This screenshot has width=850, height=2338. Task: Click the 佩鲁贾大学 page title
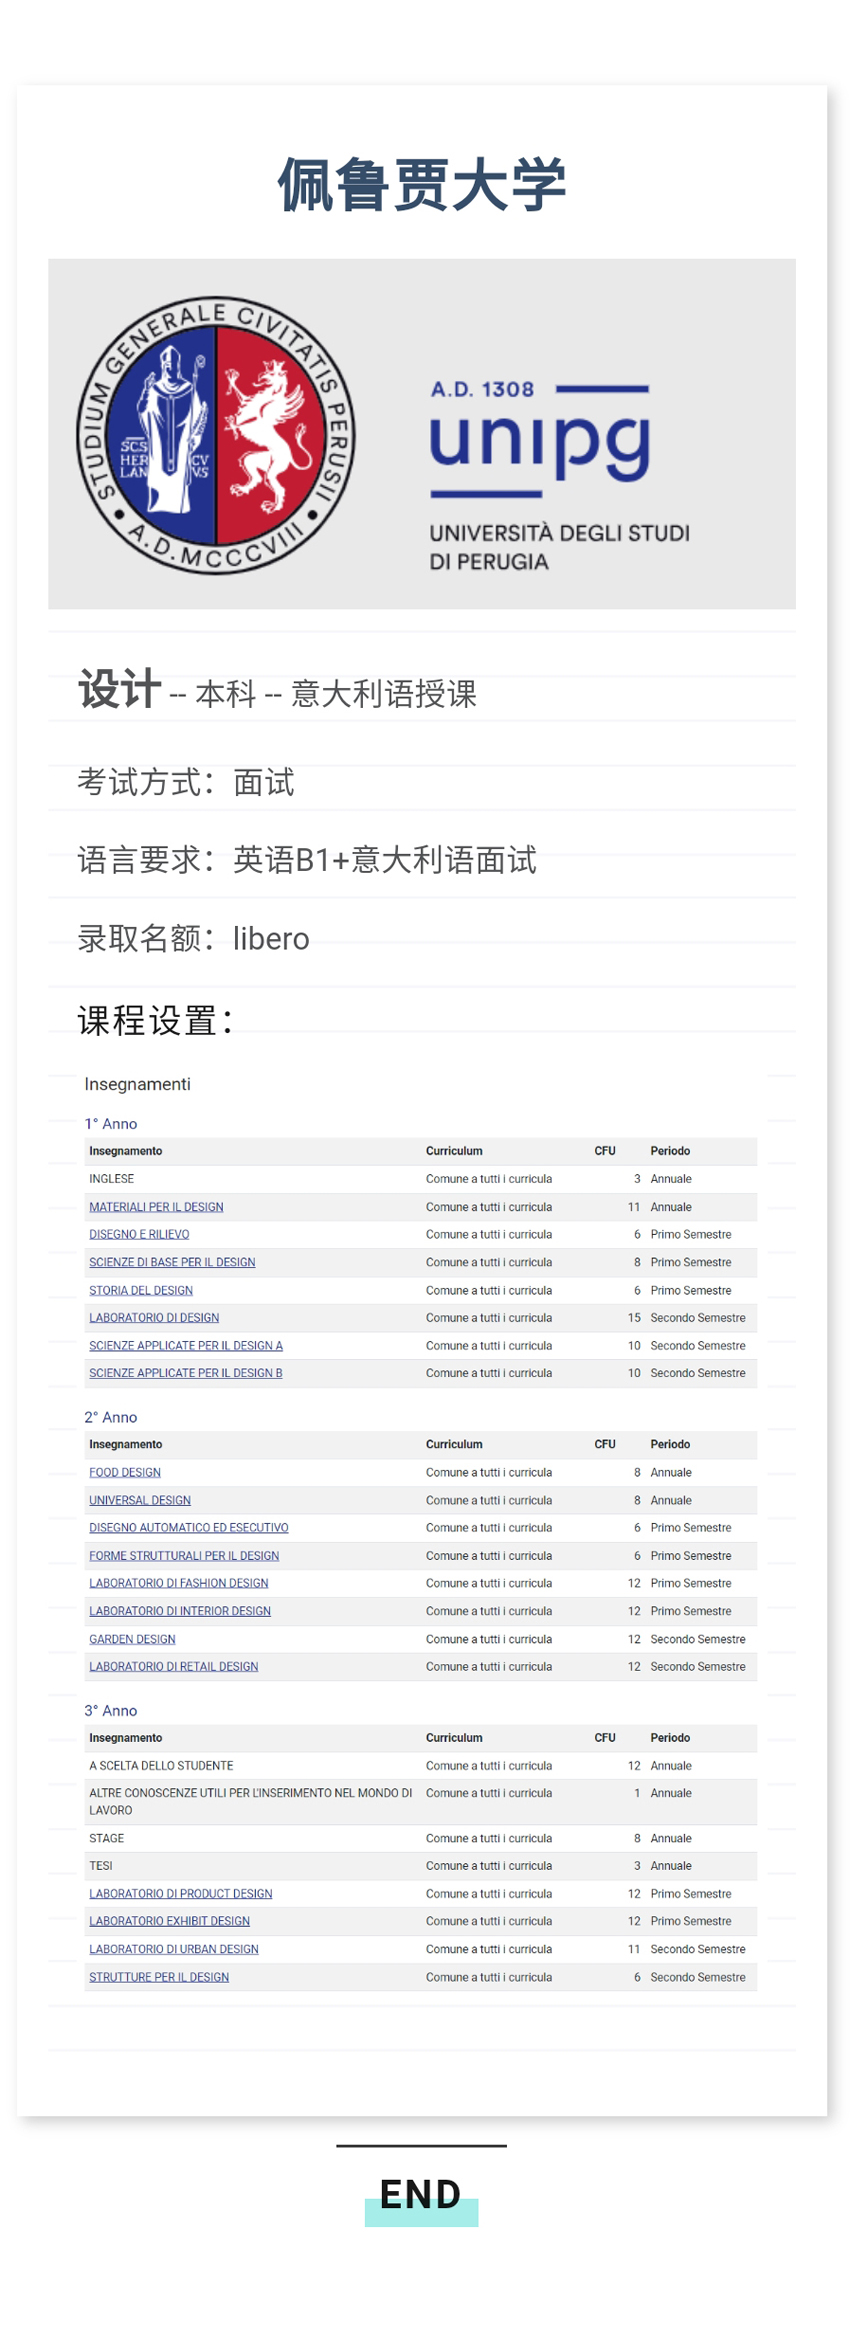(421, 185)
